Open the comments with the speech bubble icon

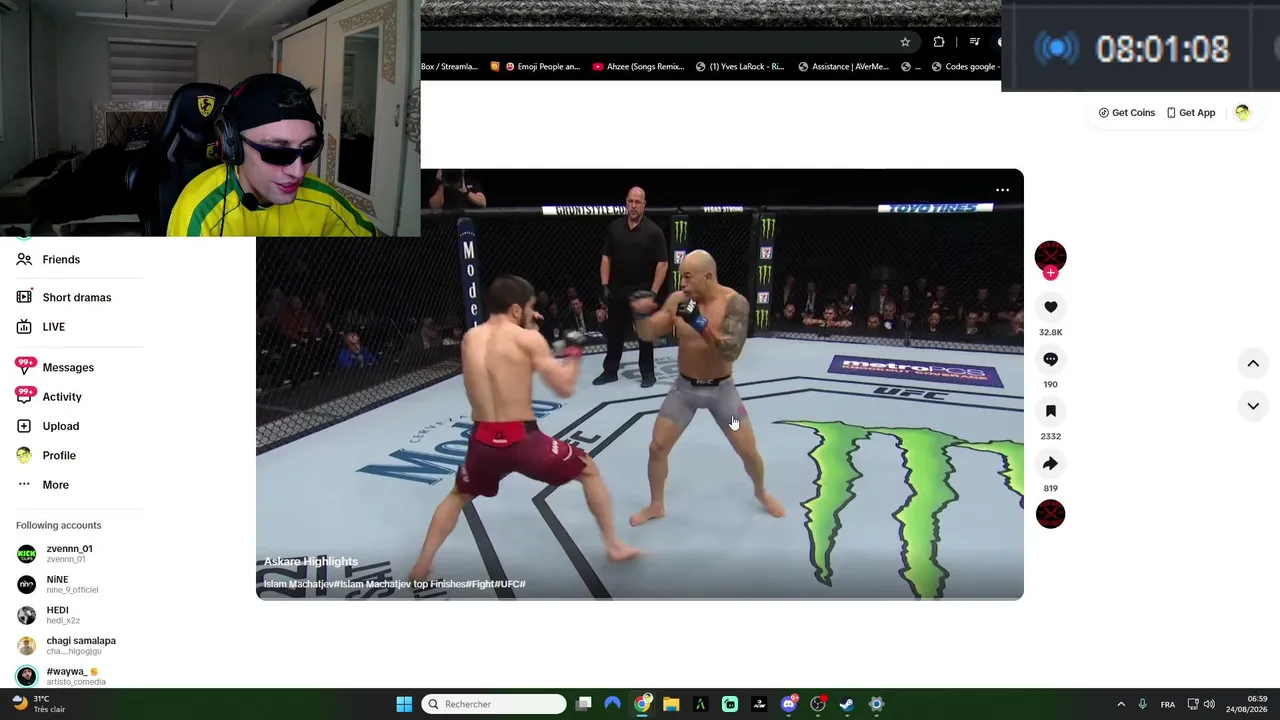click(1050, 359)
